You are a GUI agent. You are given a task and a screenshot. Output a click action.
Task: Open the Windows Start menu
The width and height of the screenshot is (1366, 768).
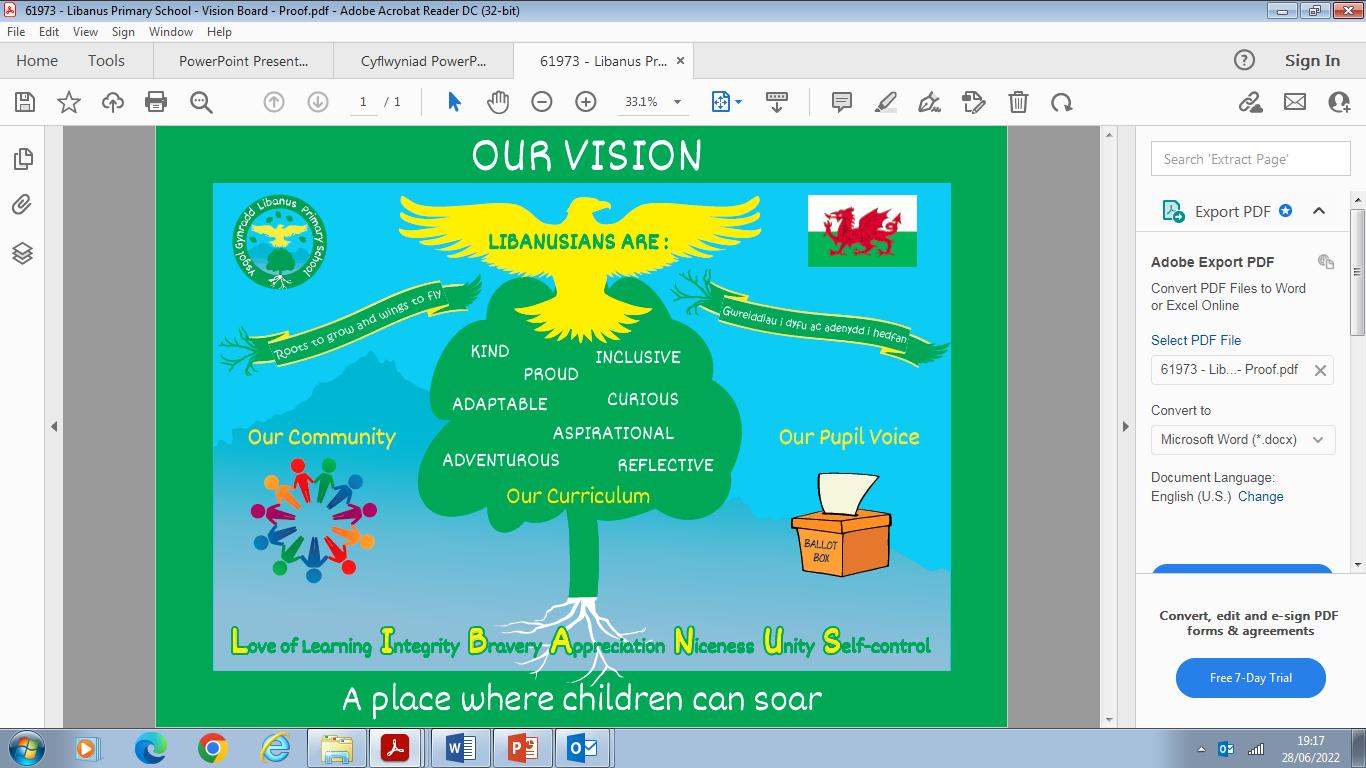point(25,748)
